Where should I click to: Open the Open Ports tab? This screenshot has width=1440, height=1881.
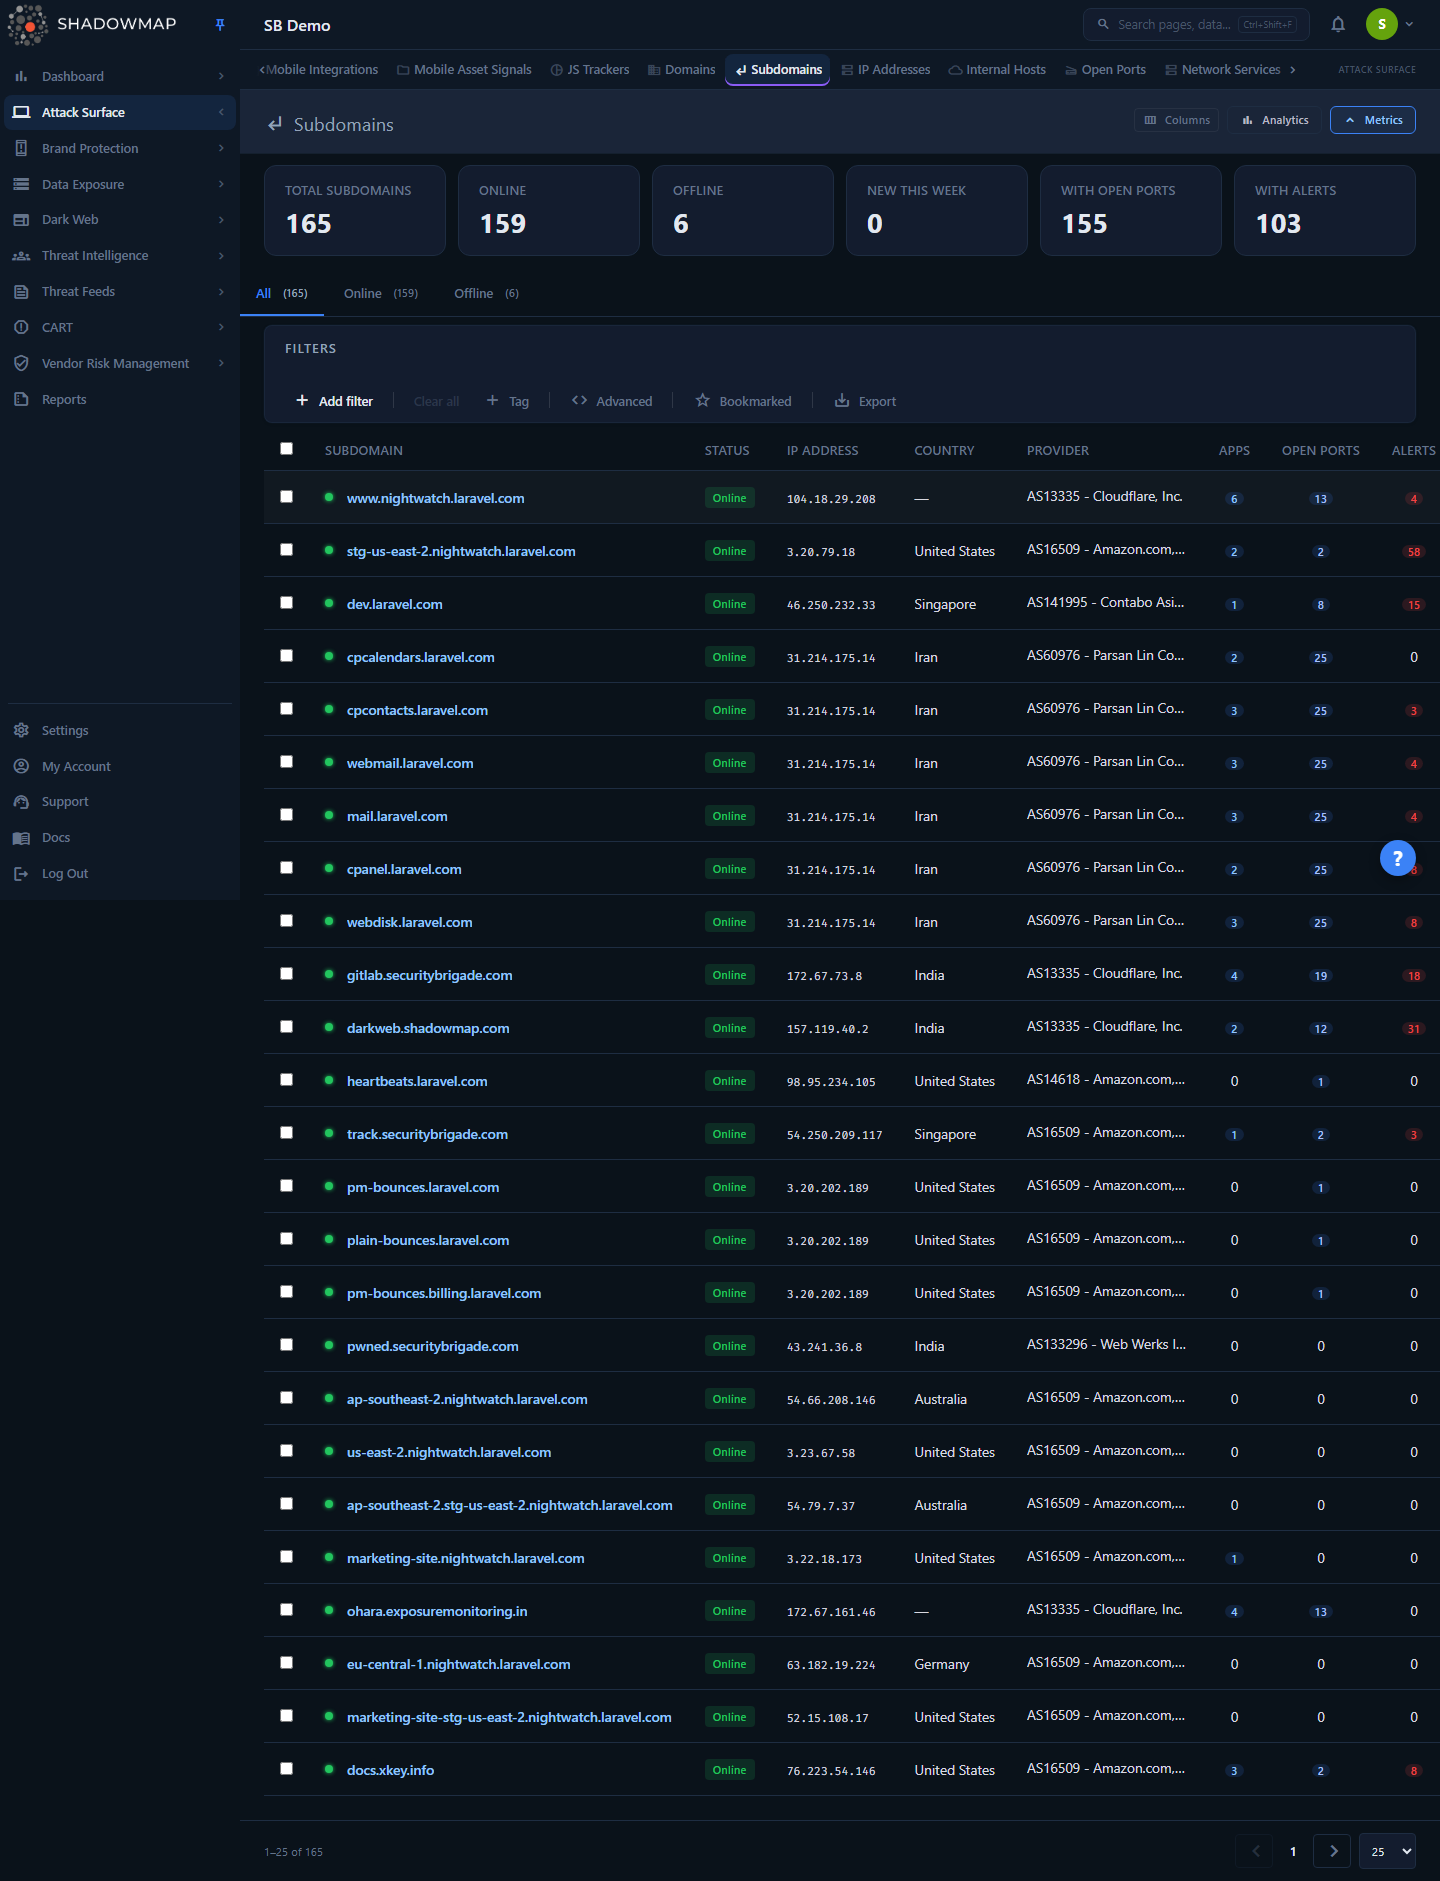[1105, 70]
